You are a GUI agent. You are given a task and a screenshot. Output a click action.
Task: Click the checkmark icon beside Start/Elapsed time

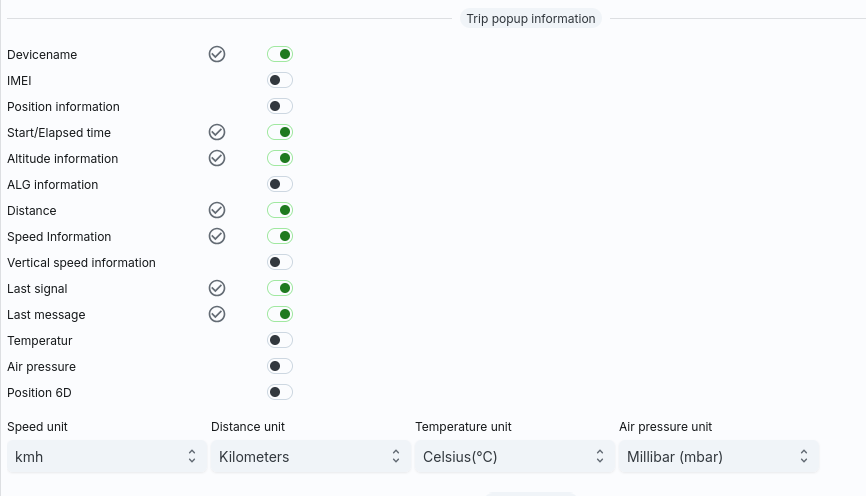pos(217,132)
